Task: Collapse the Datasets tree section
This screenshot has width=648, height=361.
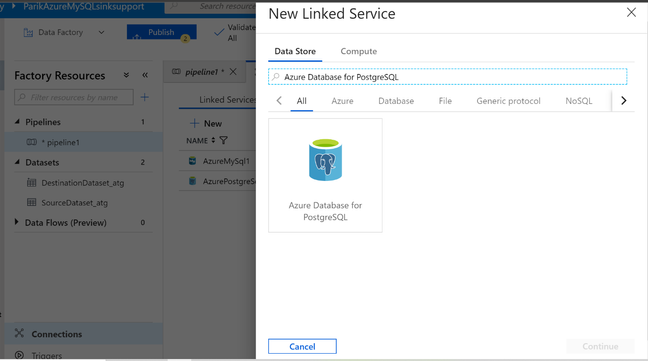Action: [x=17, y=162]
